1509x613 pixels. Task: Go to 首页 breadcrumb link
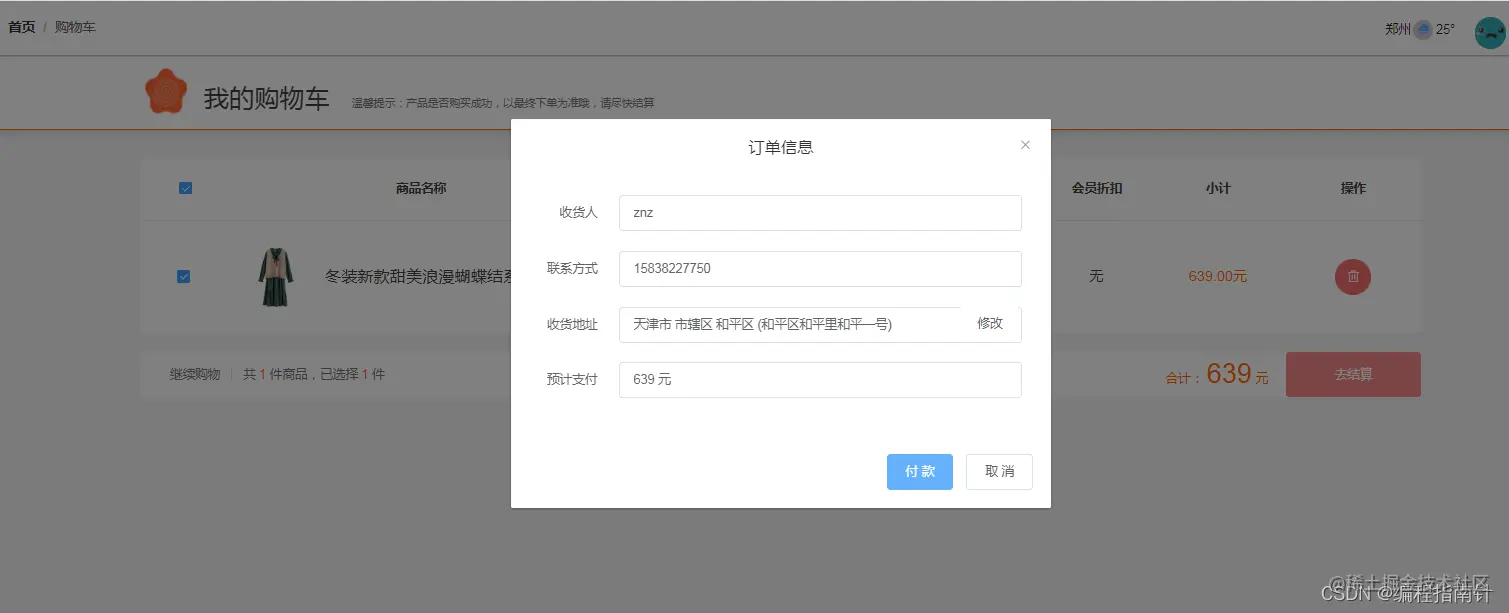(x=22, y=27)
